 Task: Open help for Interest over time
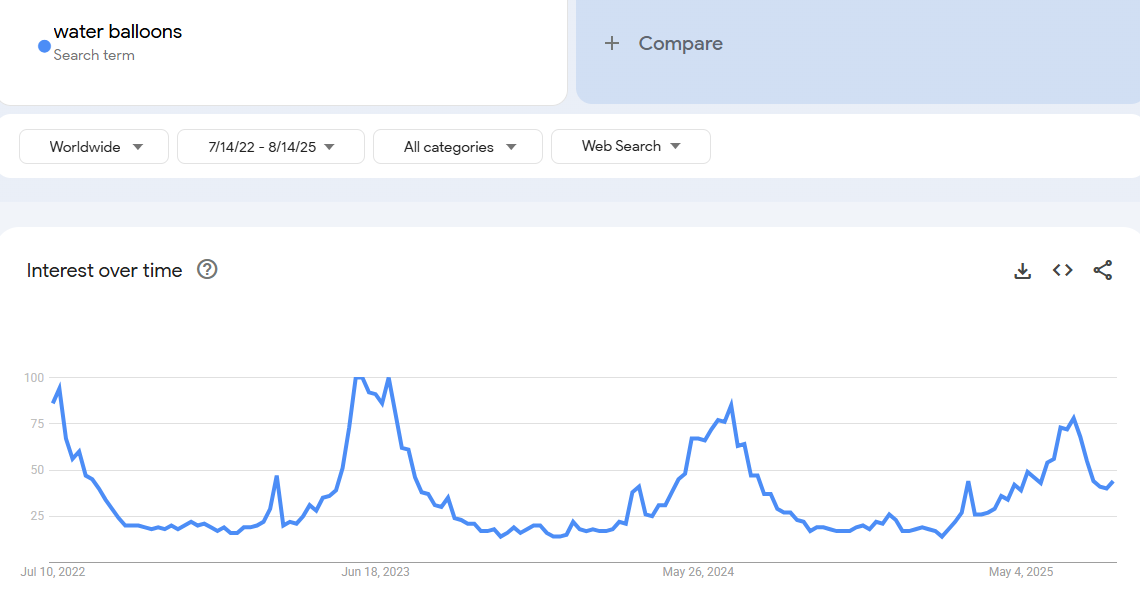click(207, 269)
